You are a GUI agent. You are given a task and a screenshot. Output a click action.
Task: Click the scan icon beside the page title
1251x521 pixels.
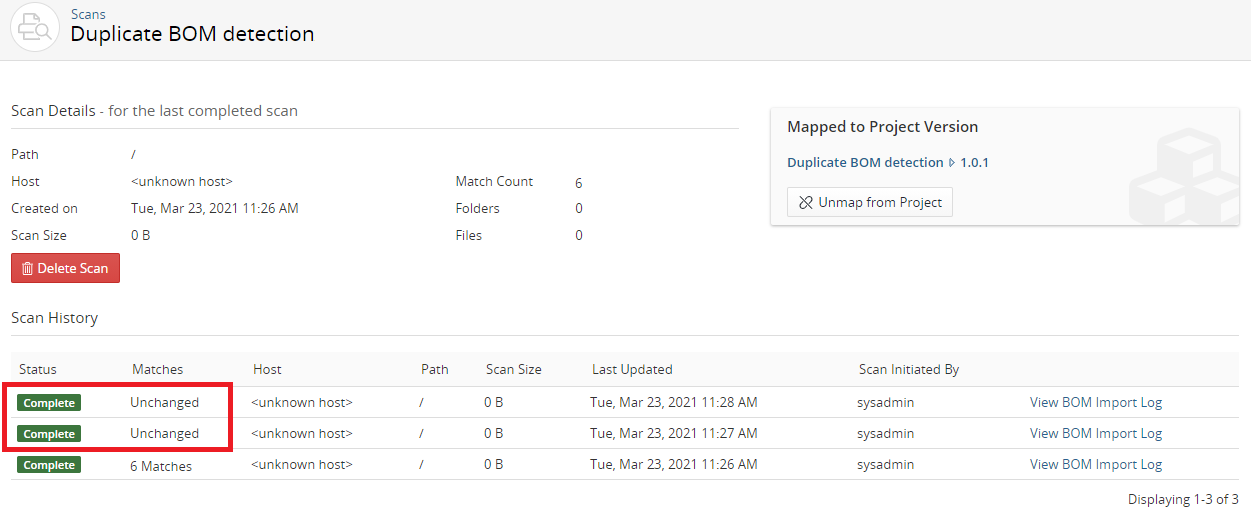(35, 27)
